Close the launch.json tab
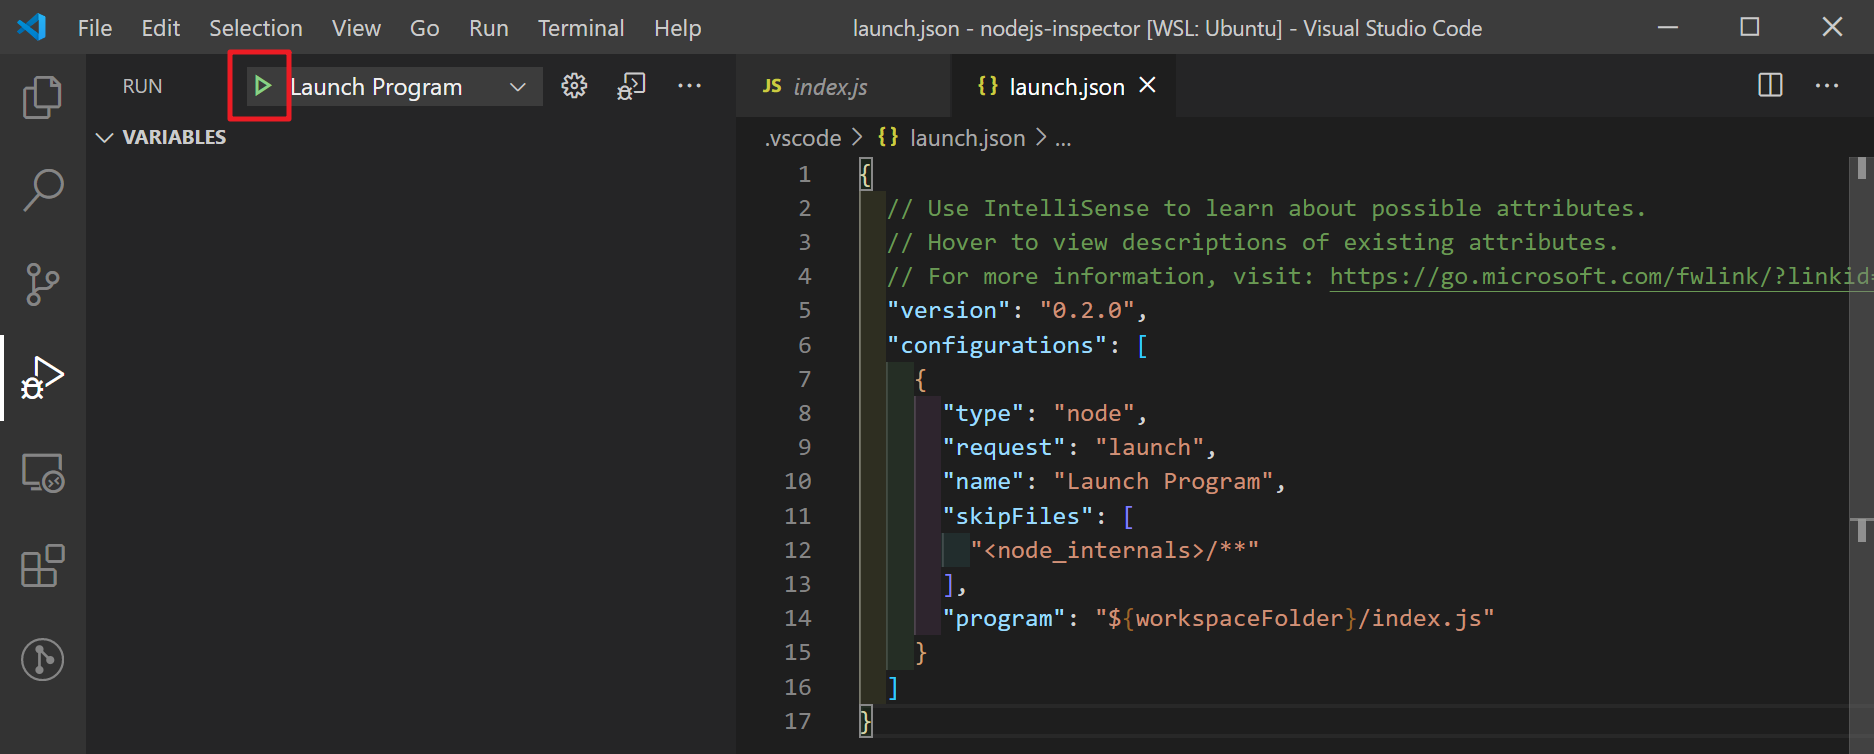 1148,86
